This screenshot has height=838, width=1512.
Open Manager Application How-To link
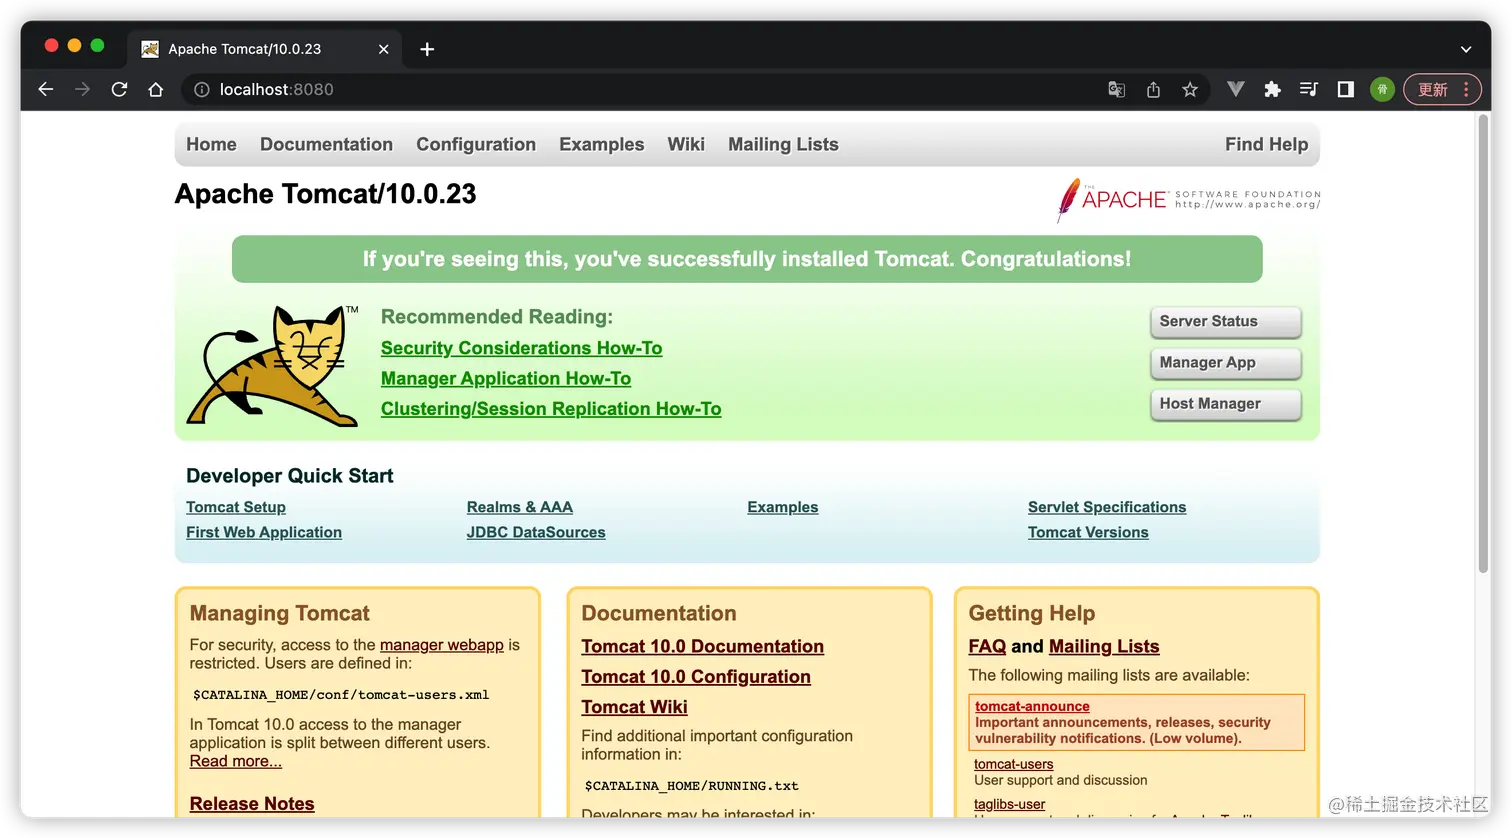tap(506, 379)
